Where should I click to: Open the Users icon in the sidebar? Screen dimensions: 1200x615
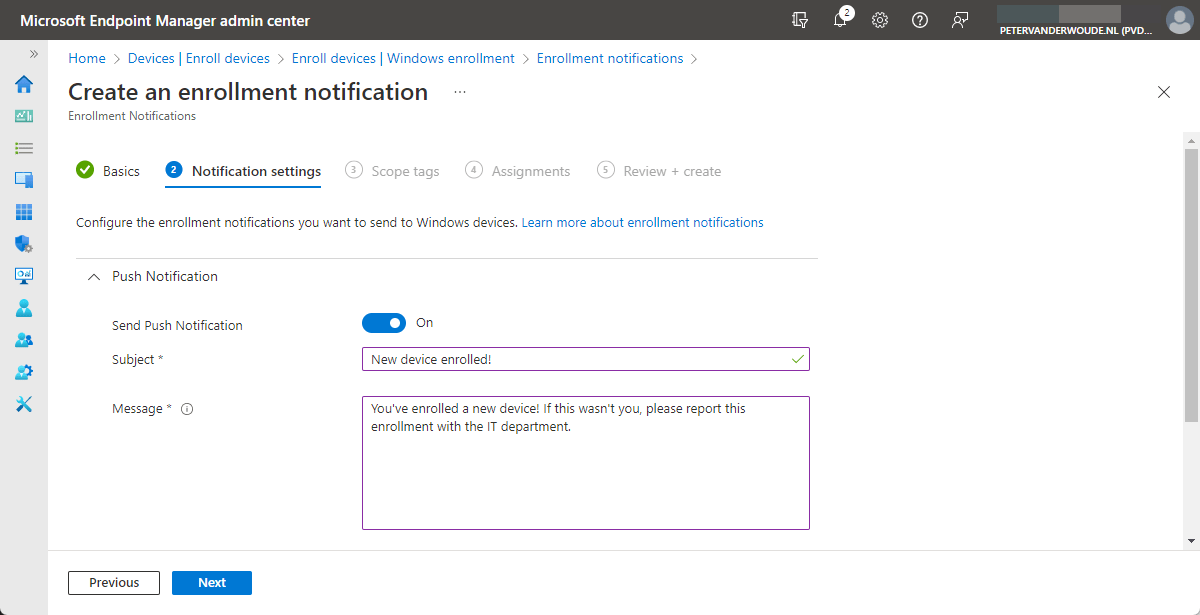(23, 307)
